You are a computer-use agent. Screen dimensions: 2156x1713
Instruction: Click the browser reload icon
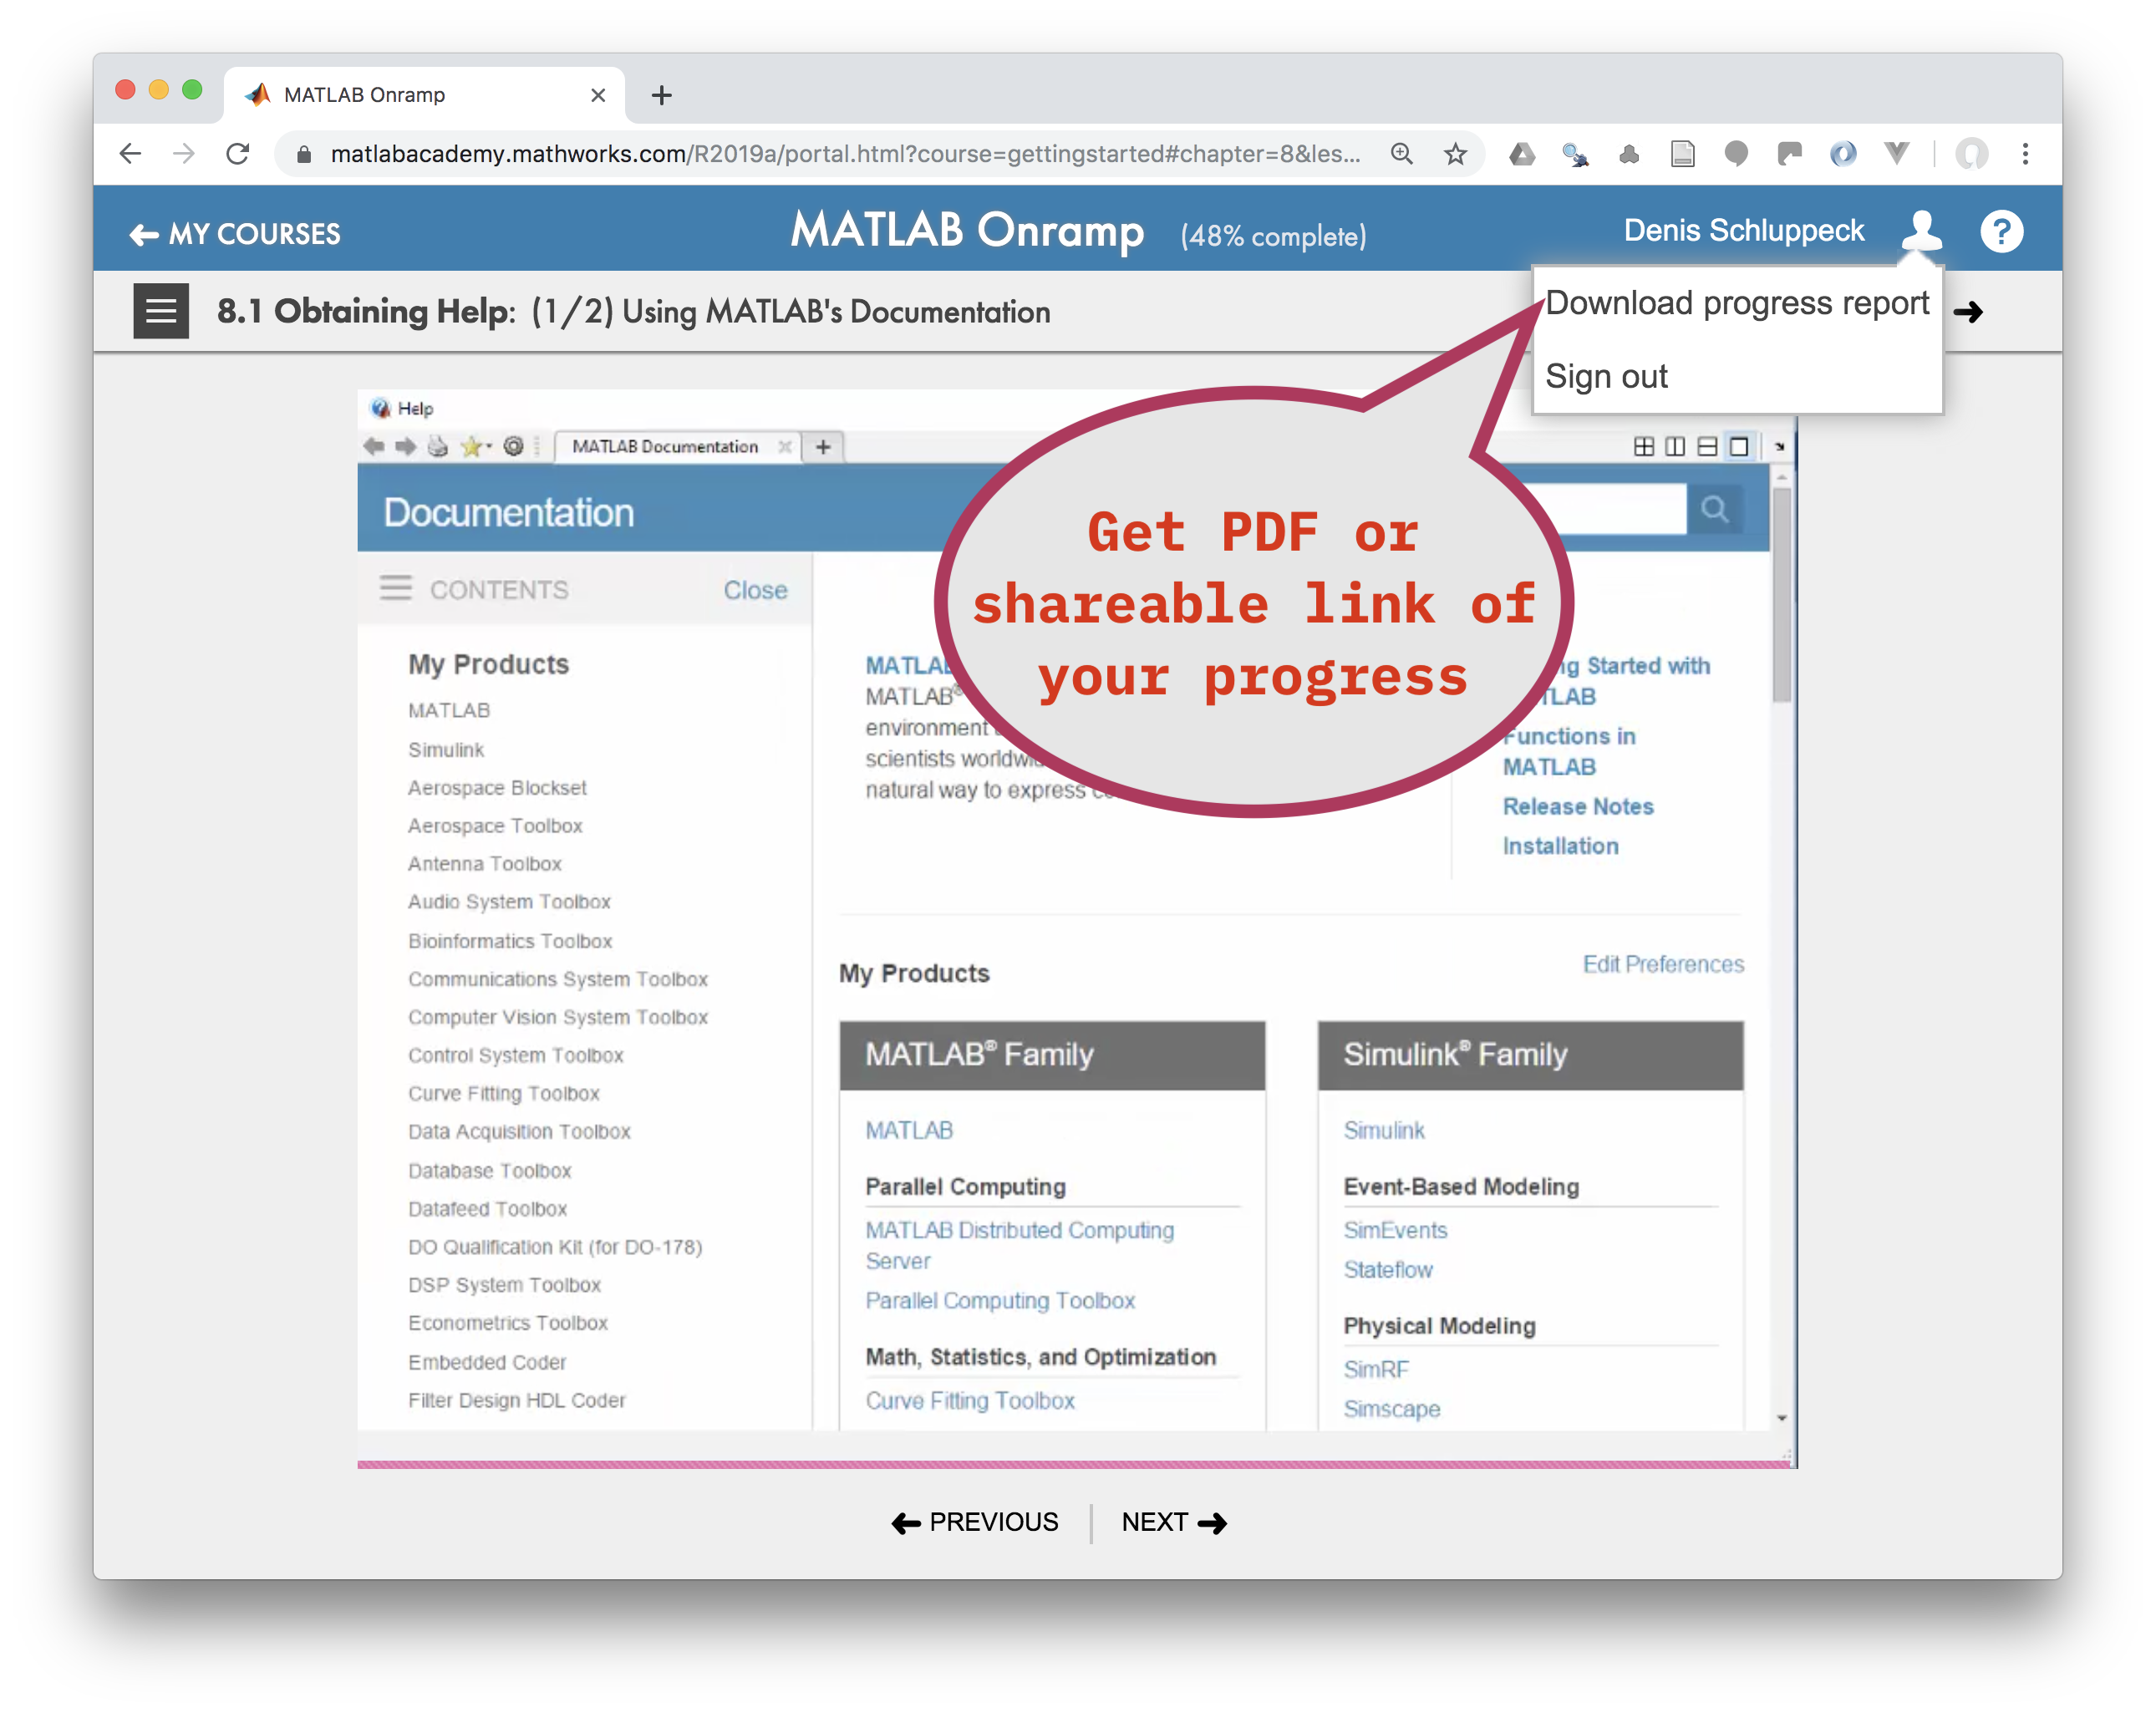(238, 154)
